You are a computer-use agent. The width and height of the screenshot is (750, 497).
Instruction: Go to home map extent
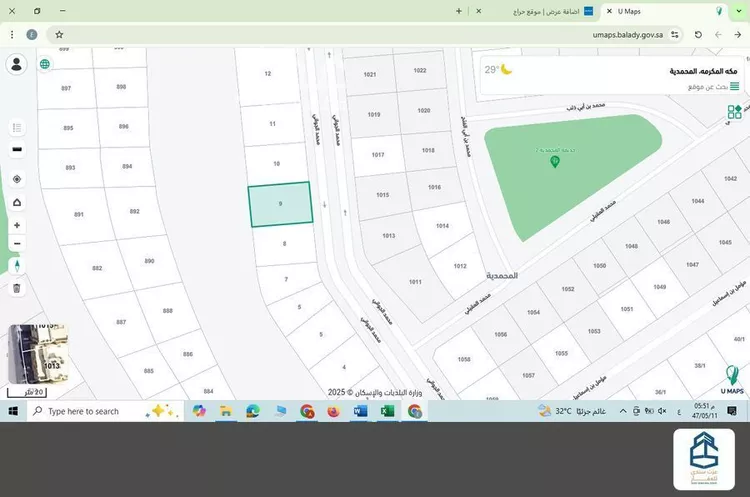17,203
